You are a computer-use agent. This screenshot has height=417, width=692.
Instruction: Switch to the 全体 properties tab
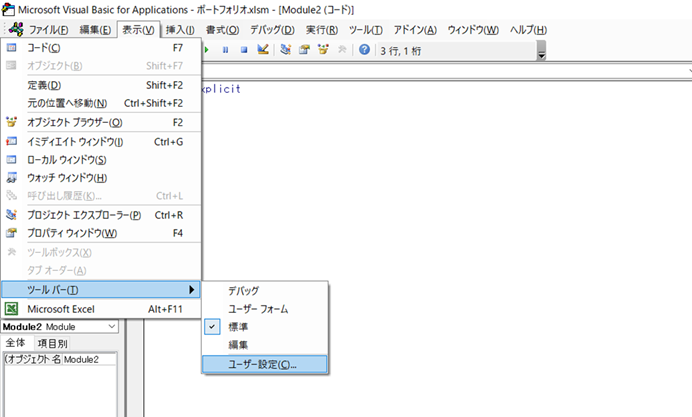click(x=15, y=343)
